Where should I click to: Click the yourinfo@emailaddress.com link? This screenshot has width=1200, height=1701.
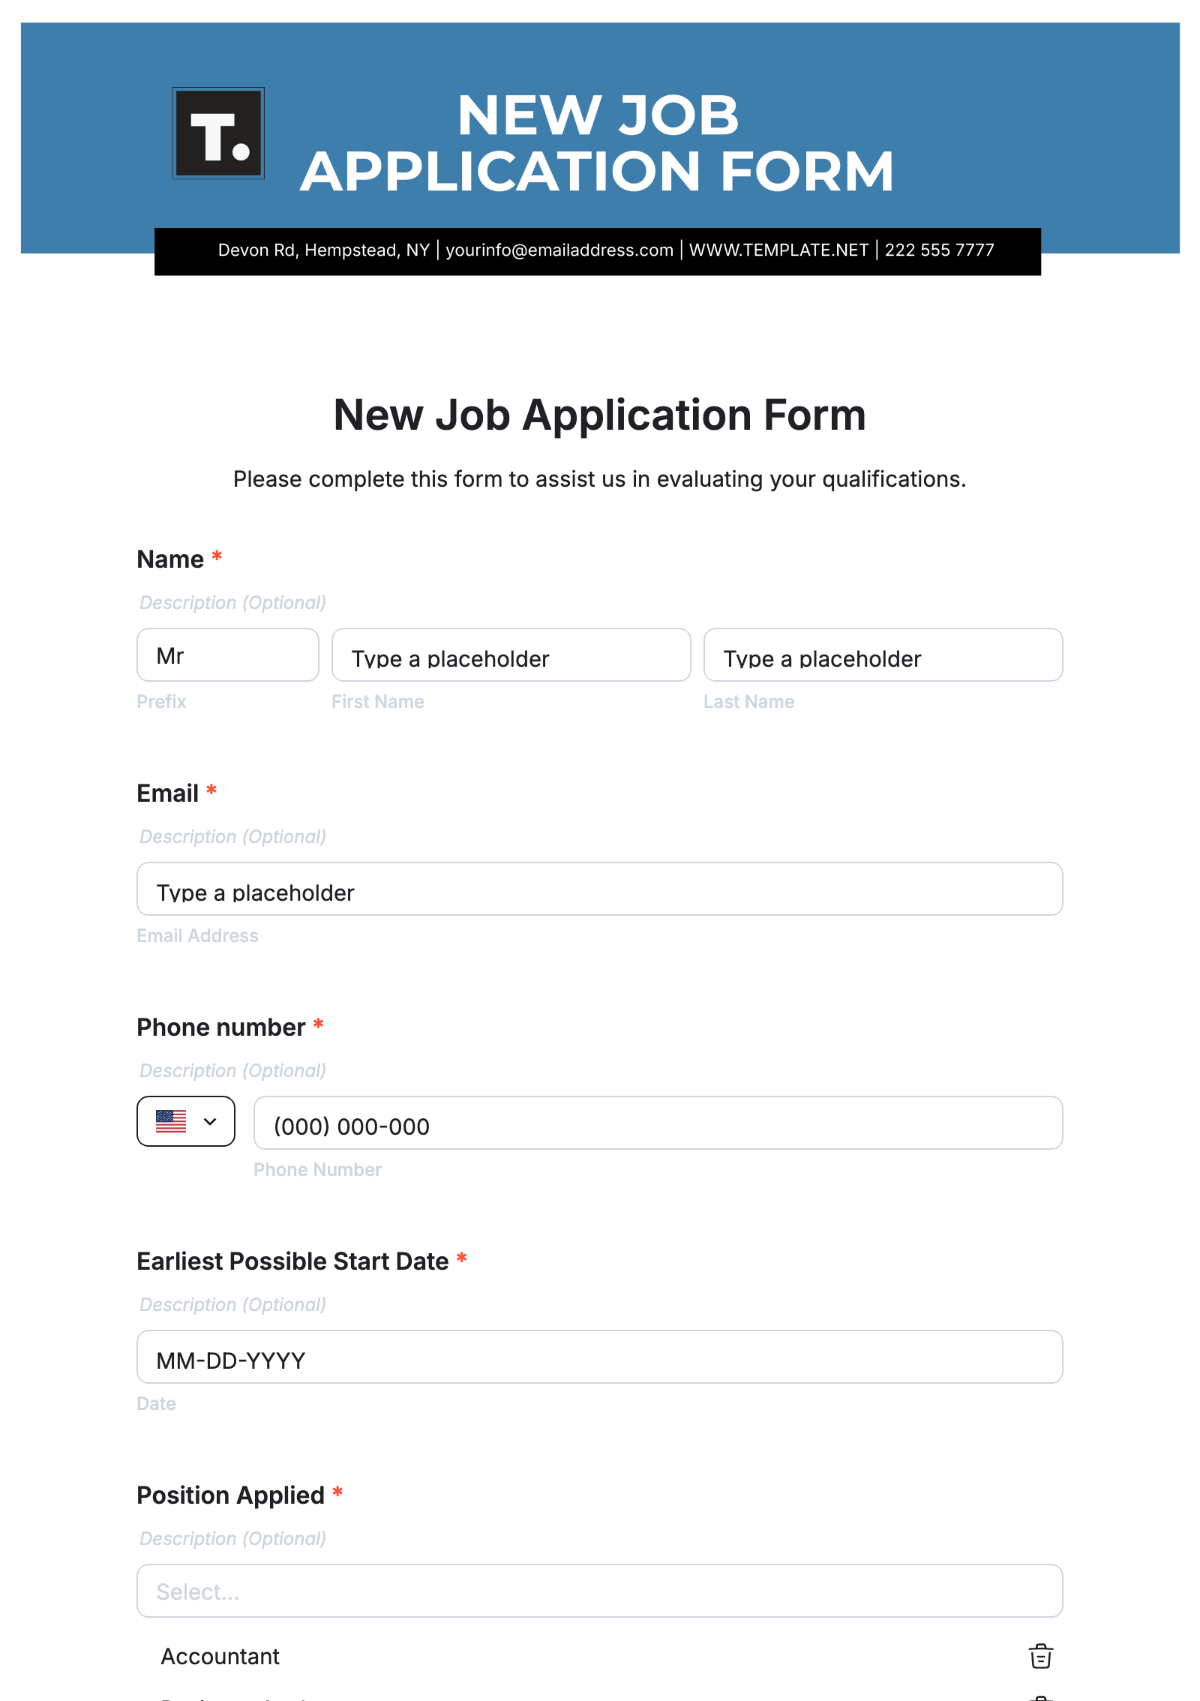click(x=559, y=250)
